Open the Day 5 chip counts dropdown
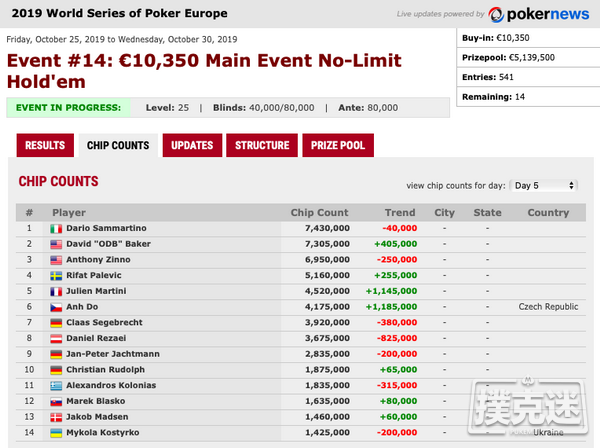Screen dimensions: 600x448 (544, 185)
